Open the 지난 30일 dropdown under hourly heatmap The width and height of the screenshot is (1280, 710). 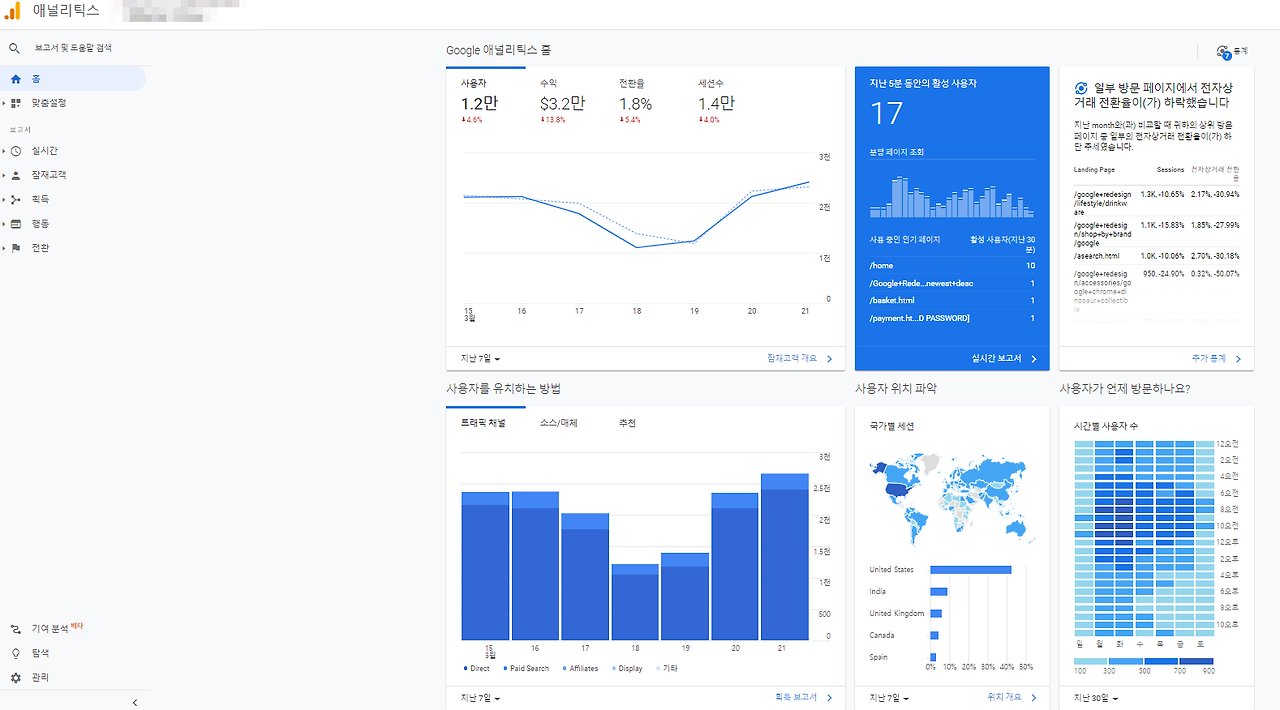point(1095,698)
